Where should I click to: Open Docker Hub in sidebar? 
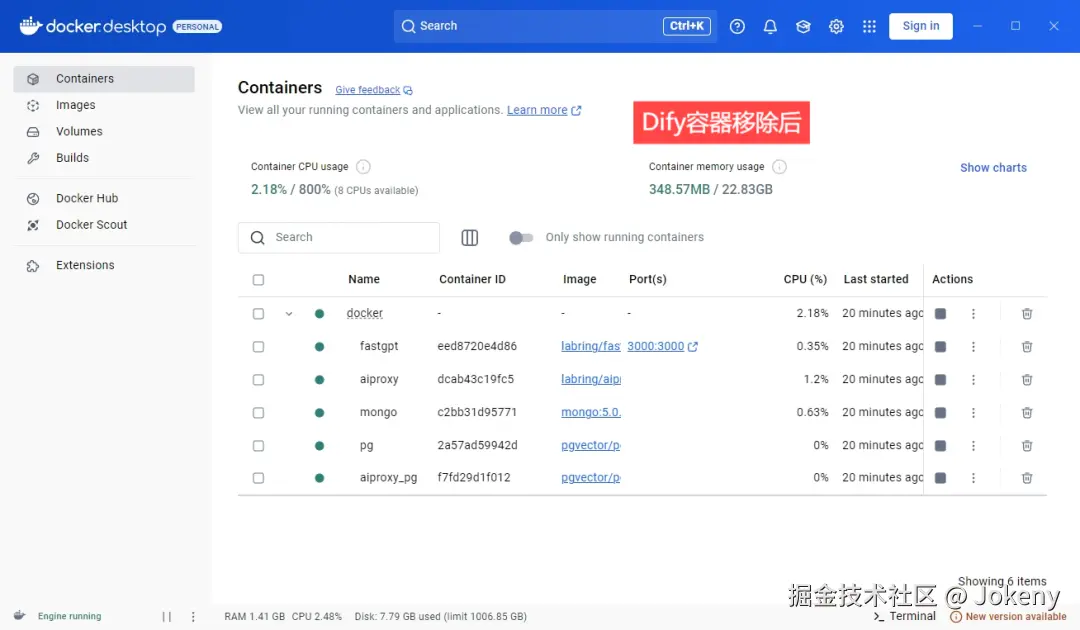[x=104, y=198]
